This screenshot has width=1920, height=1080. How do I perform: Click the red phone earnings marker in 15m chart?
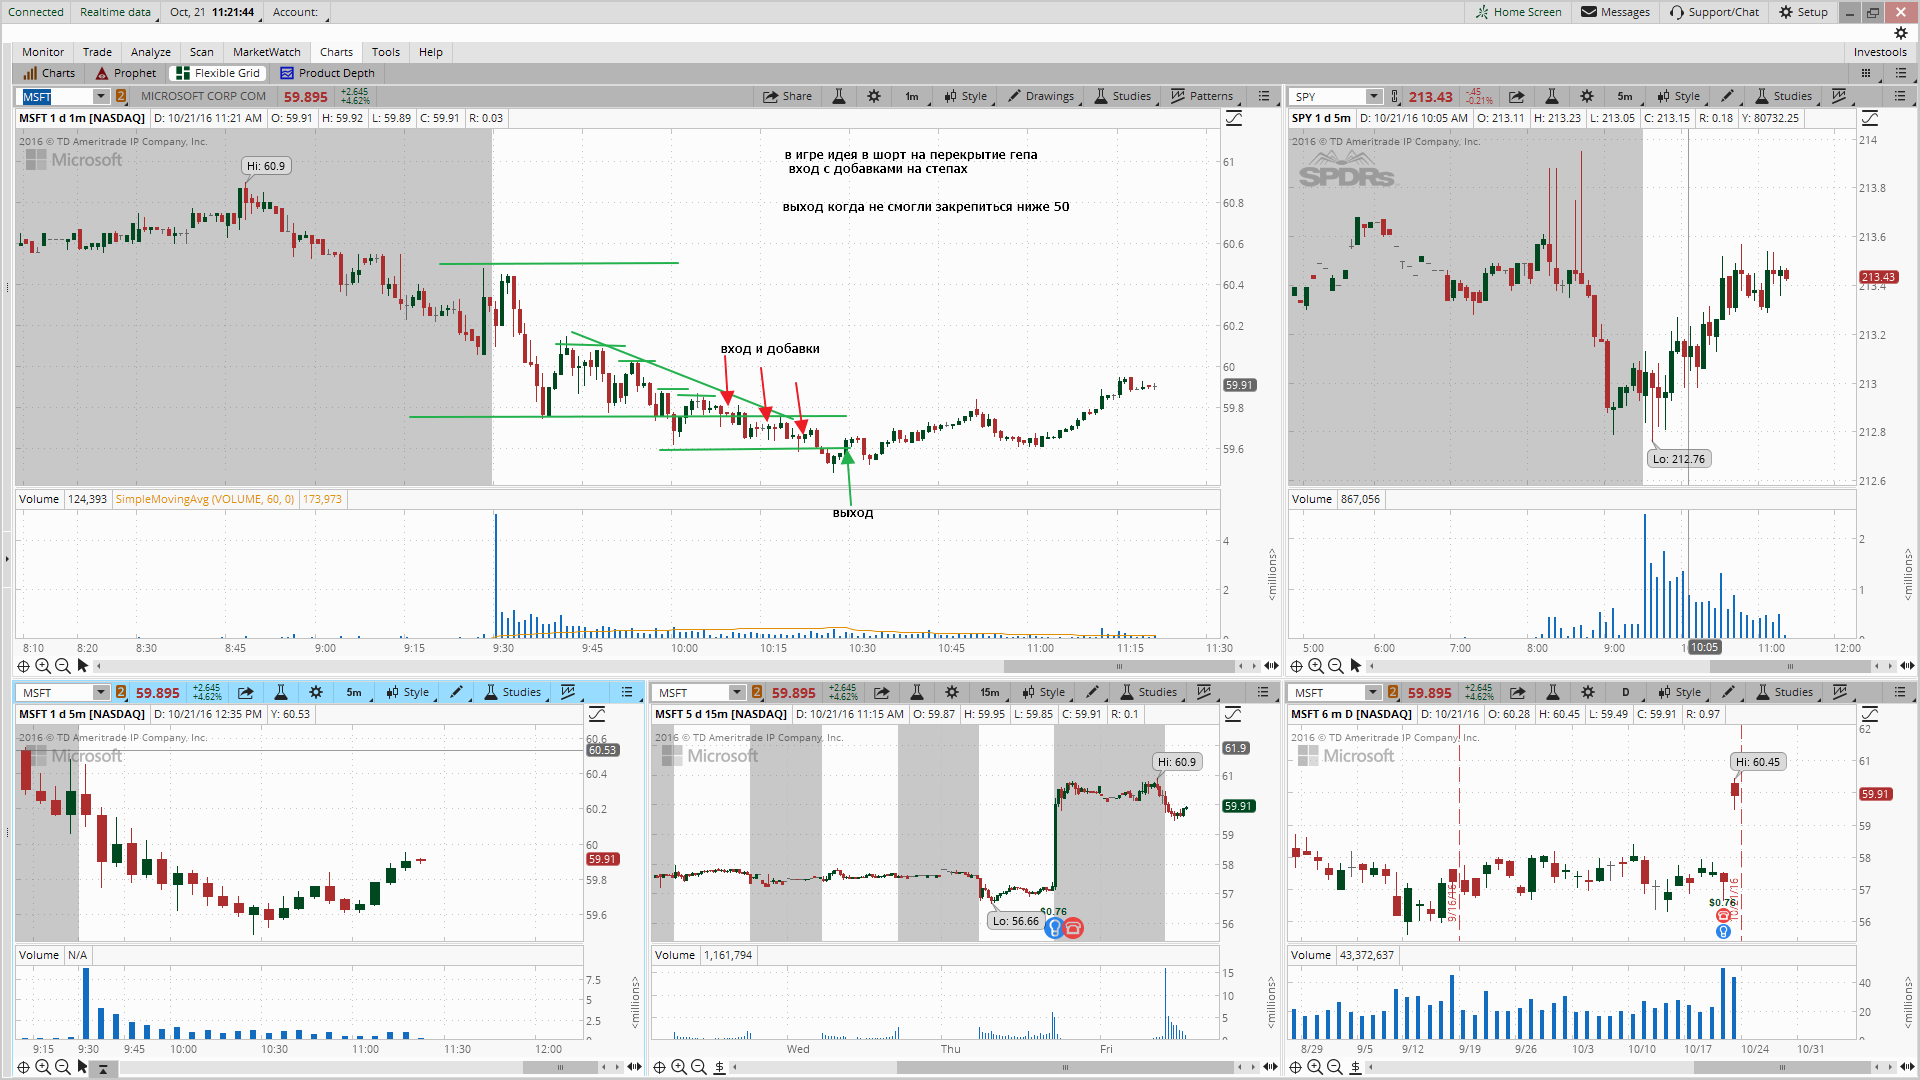click(1073, 929)
